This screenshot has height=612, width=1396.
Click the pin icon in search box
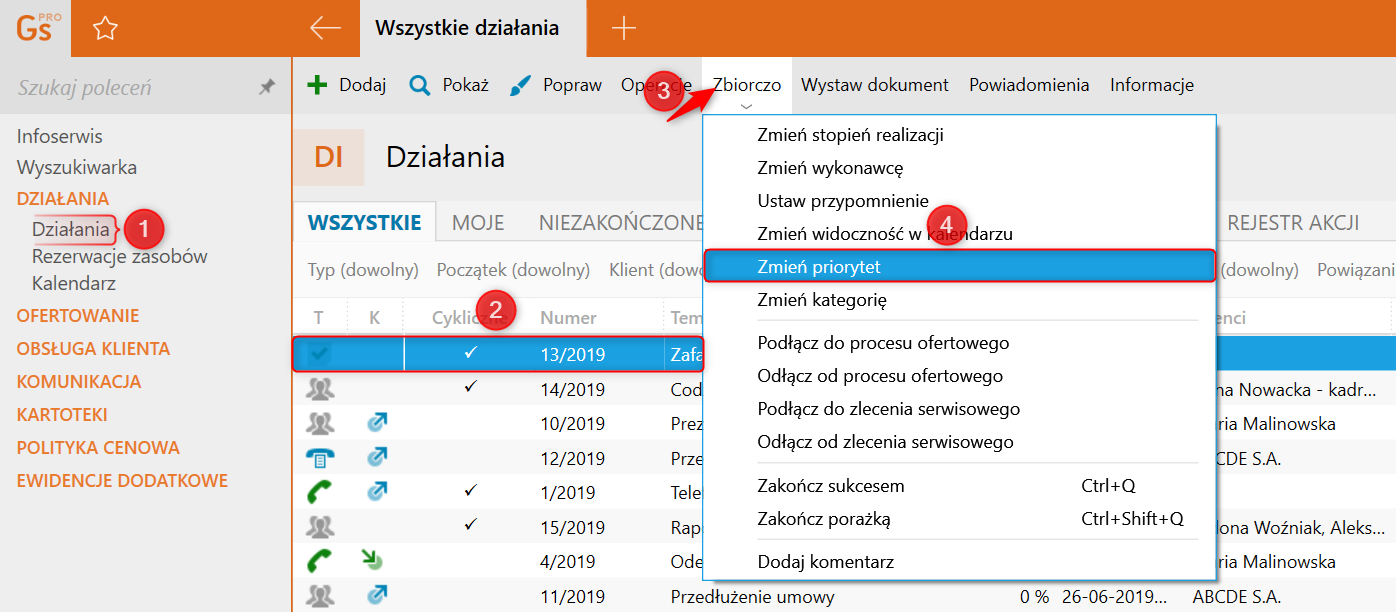[266, 88]
